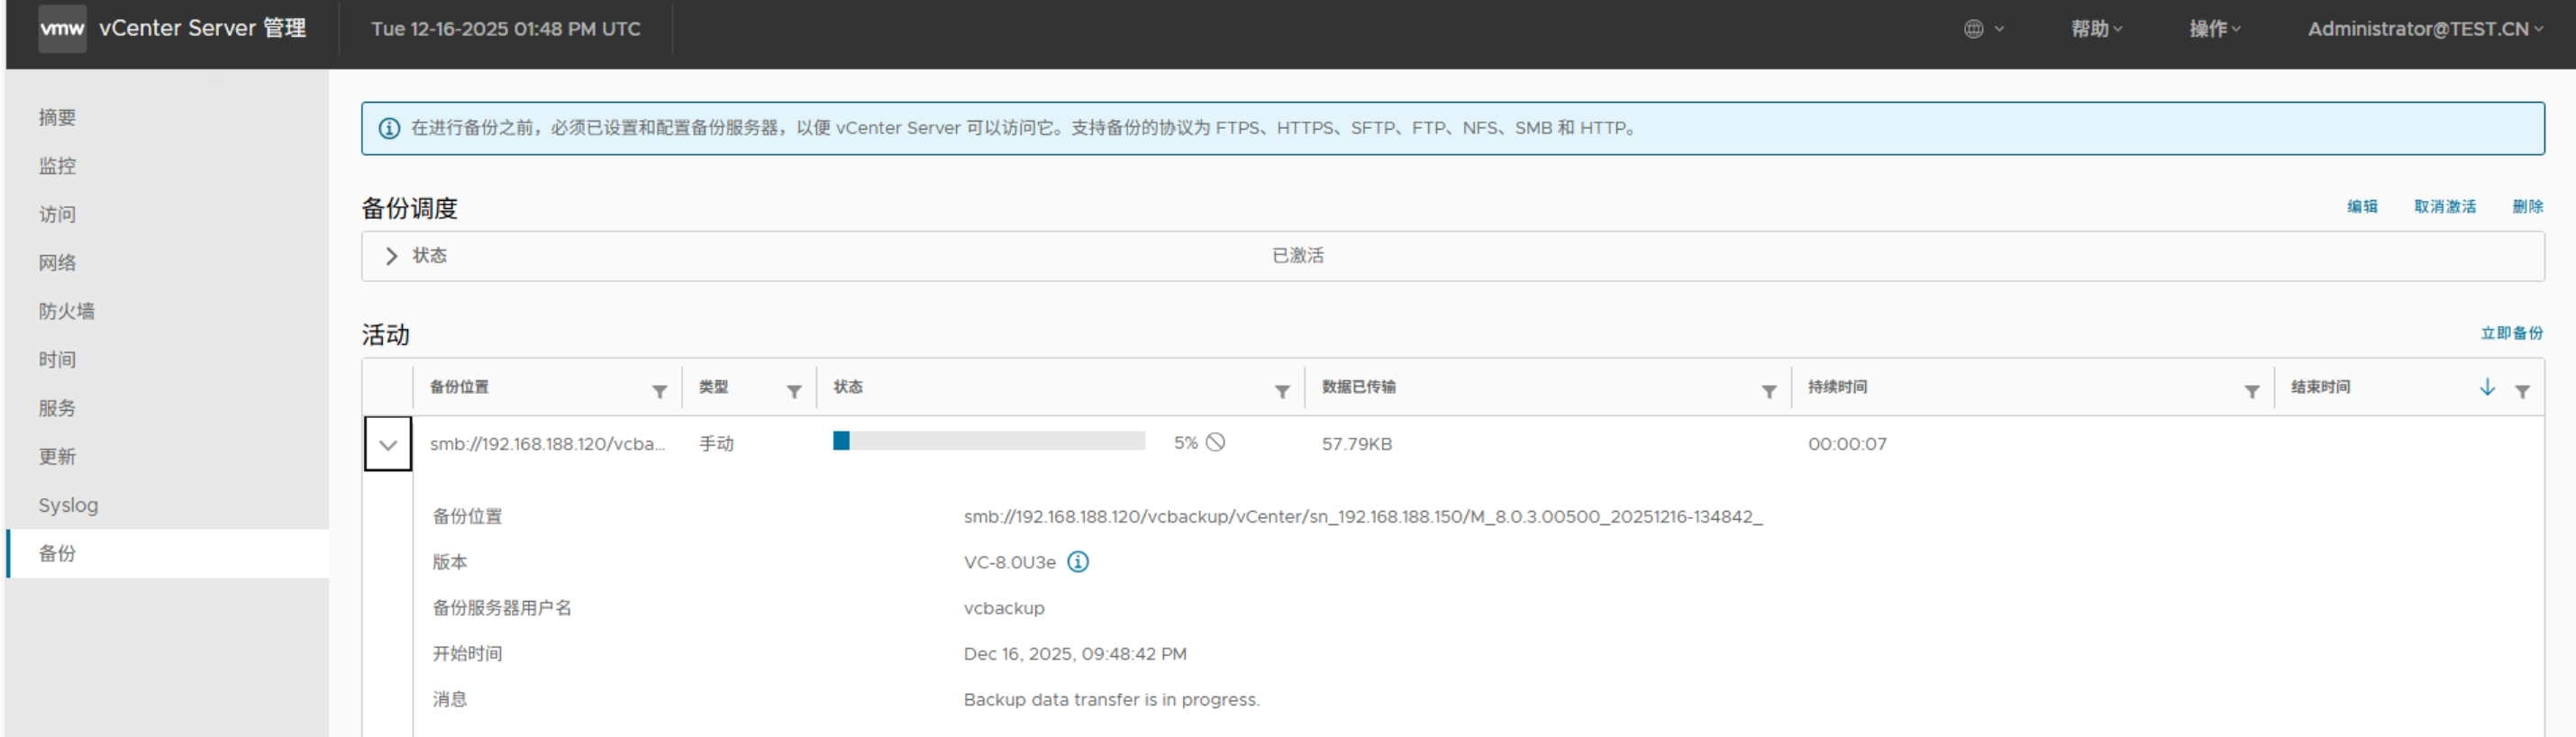2576x737 pixels.
Task: Go to 防火墙 in sidebar
Action: (x=168, y=311)
